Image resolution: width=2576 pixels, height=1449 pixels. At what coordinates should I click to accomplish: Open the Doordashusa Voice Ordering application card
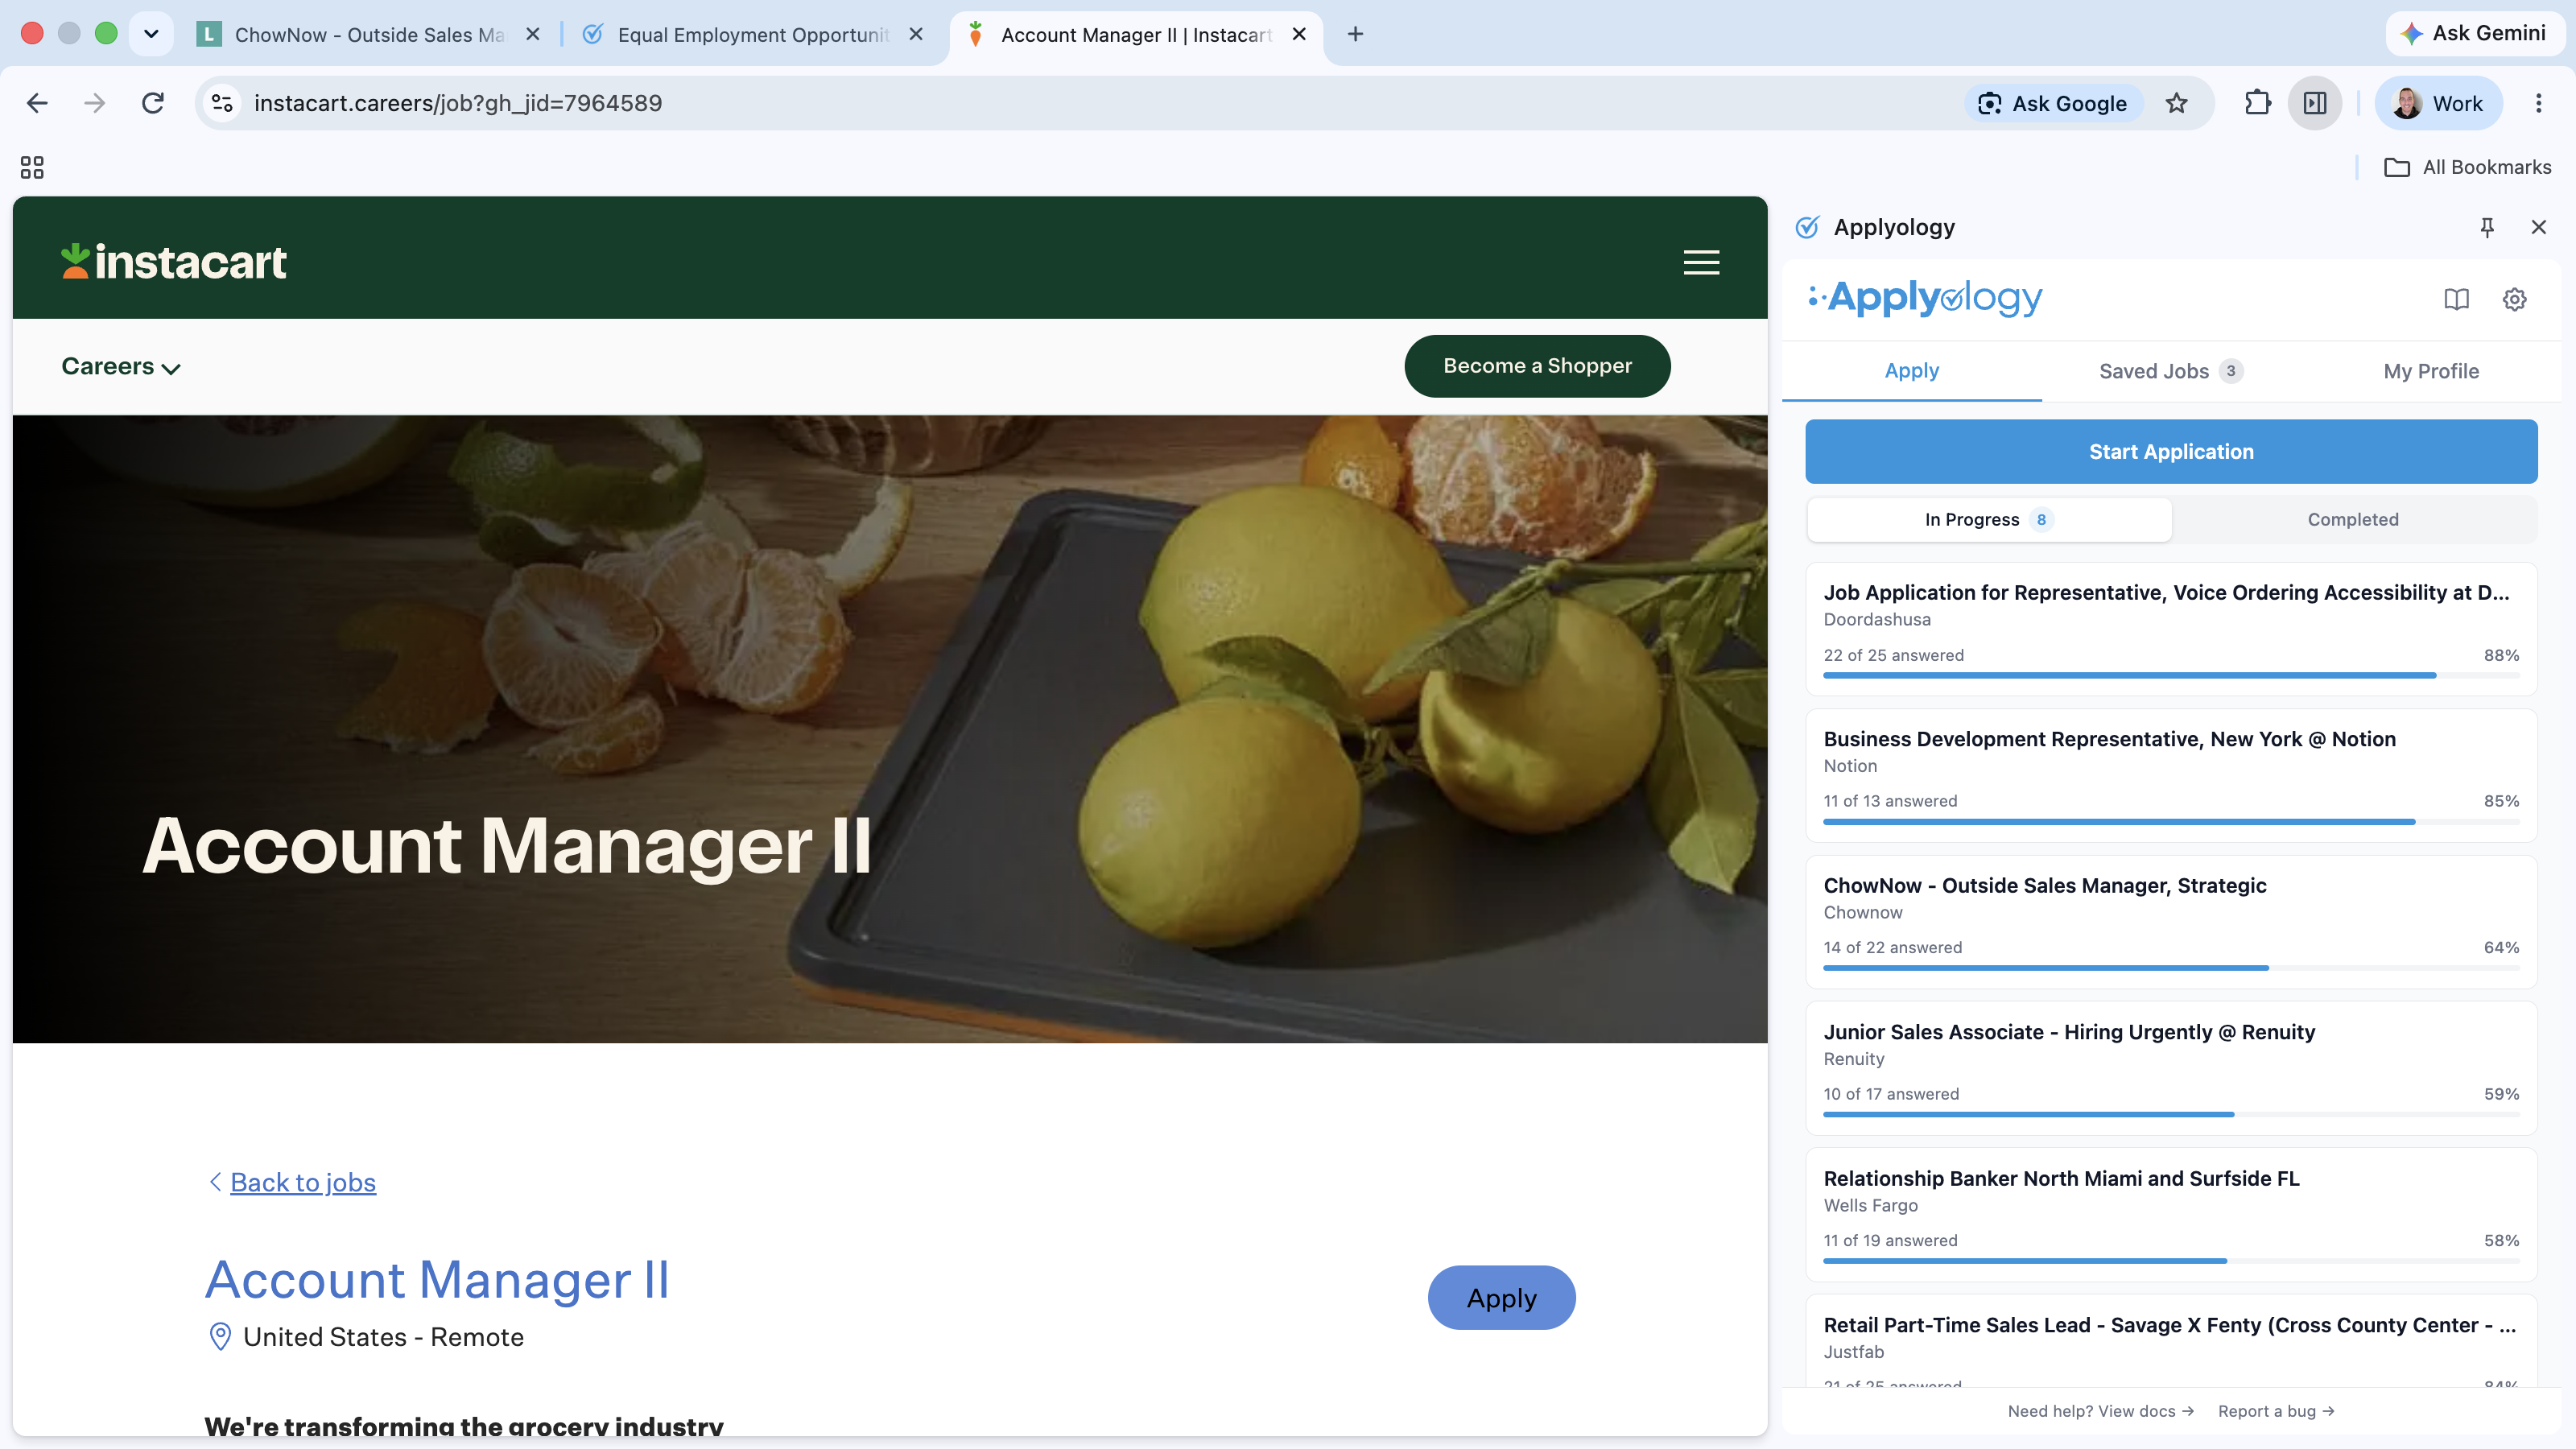pos(2171,629)
